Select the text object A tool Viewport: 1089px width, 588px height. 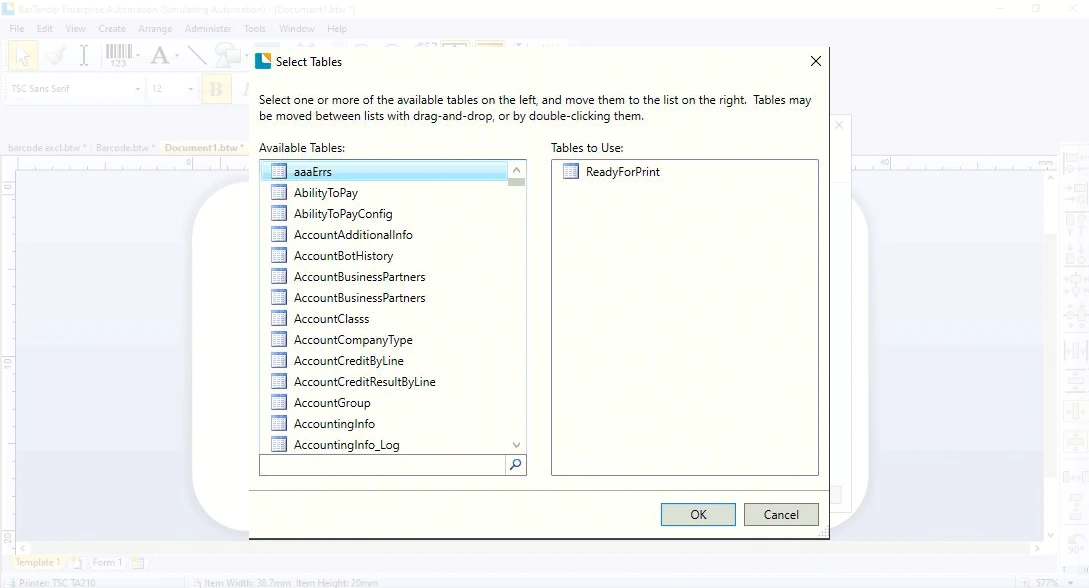(160, 55)
